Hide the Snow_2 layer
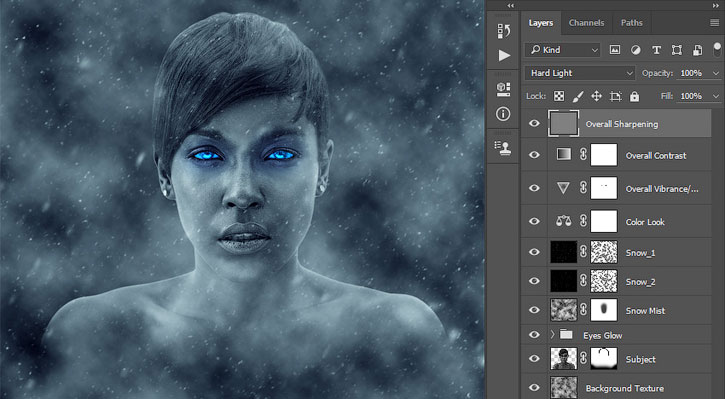Image resolution: width=725 pixels, height=399 pixels. pos(534,281)
